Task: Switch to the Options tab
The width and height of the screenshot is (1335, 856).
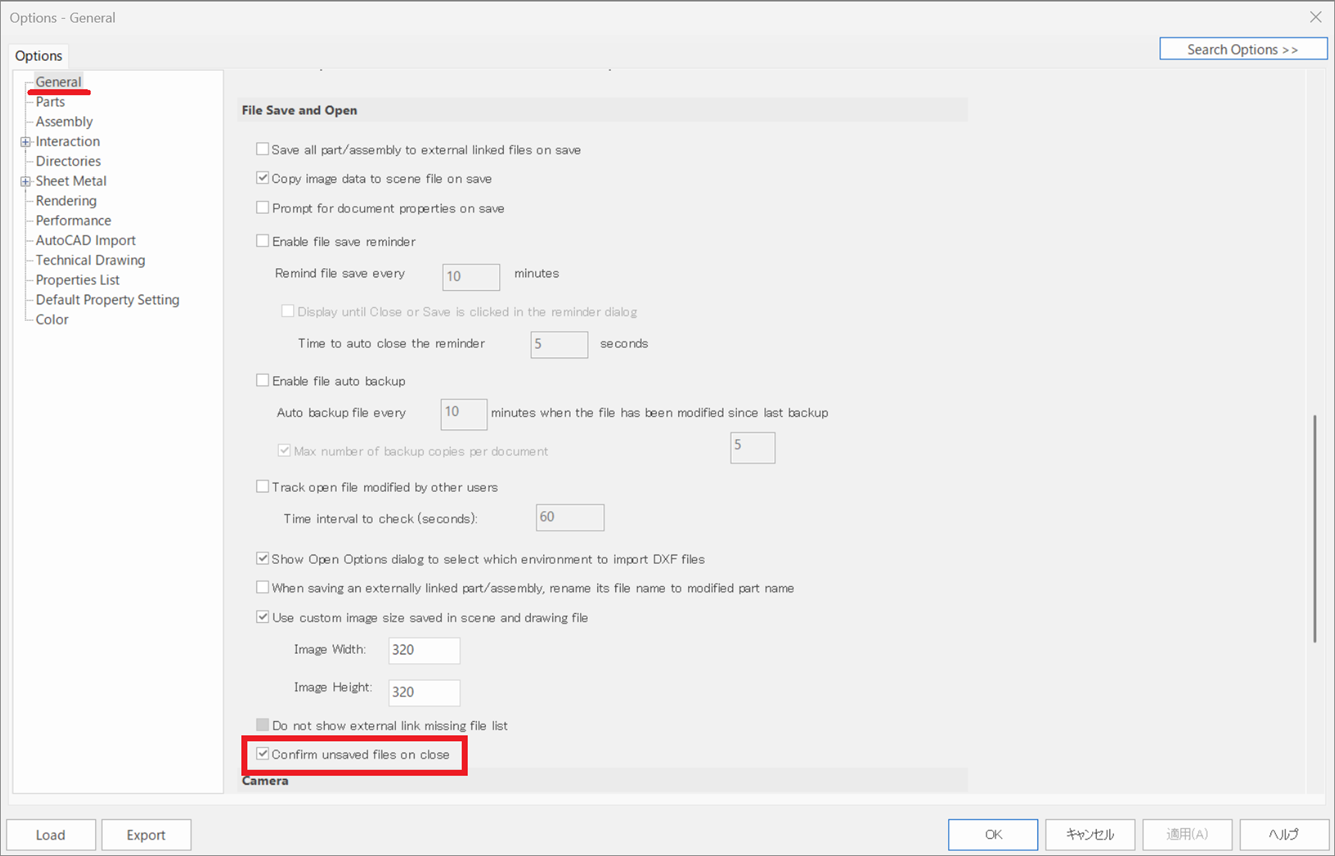Action: pos(39,56)
